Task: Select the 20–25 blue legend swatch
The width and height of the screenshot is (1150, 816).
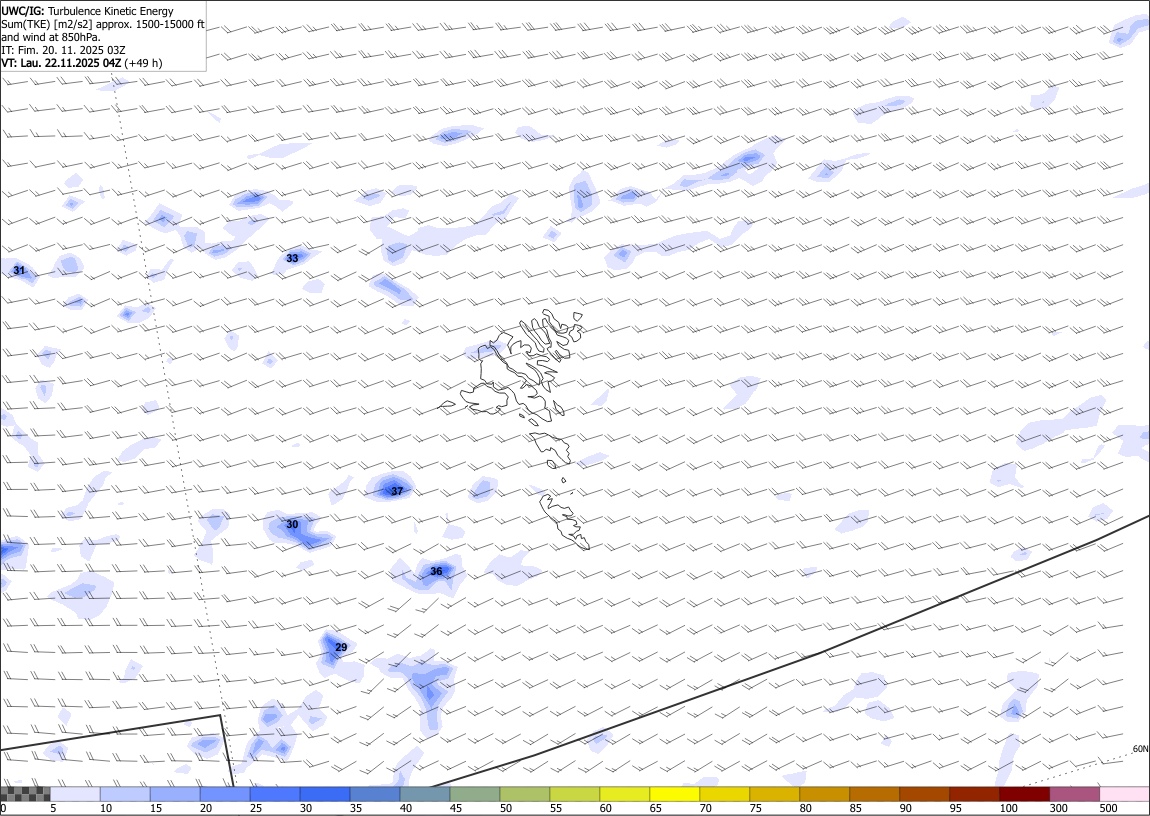Action: tap(225, 794)
